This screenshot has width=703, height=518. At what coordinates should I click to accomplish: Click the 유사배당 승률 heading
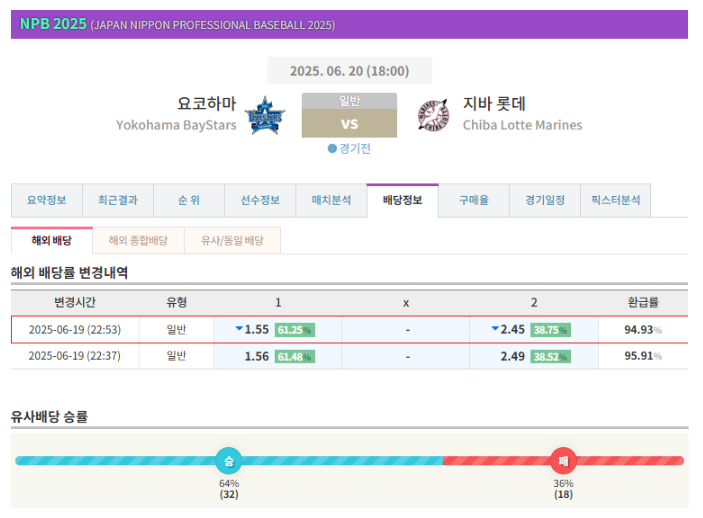pos(49,417)
